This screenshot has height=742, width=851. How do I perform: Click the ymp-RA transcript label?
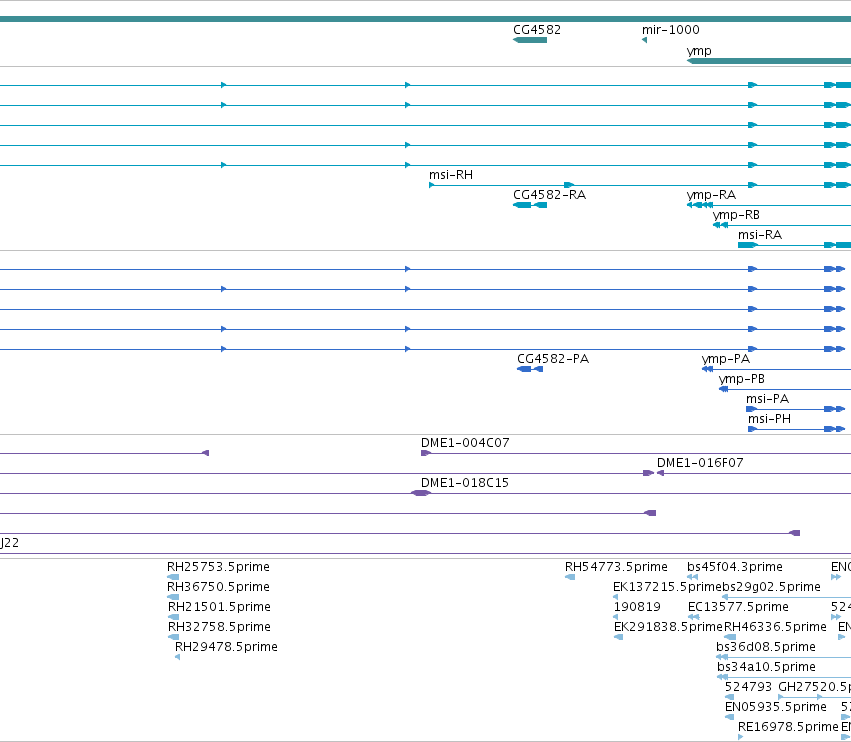click(711, 195)
